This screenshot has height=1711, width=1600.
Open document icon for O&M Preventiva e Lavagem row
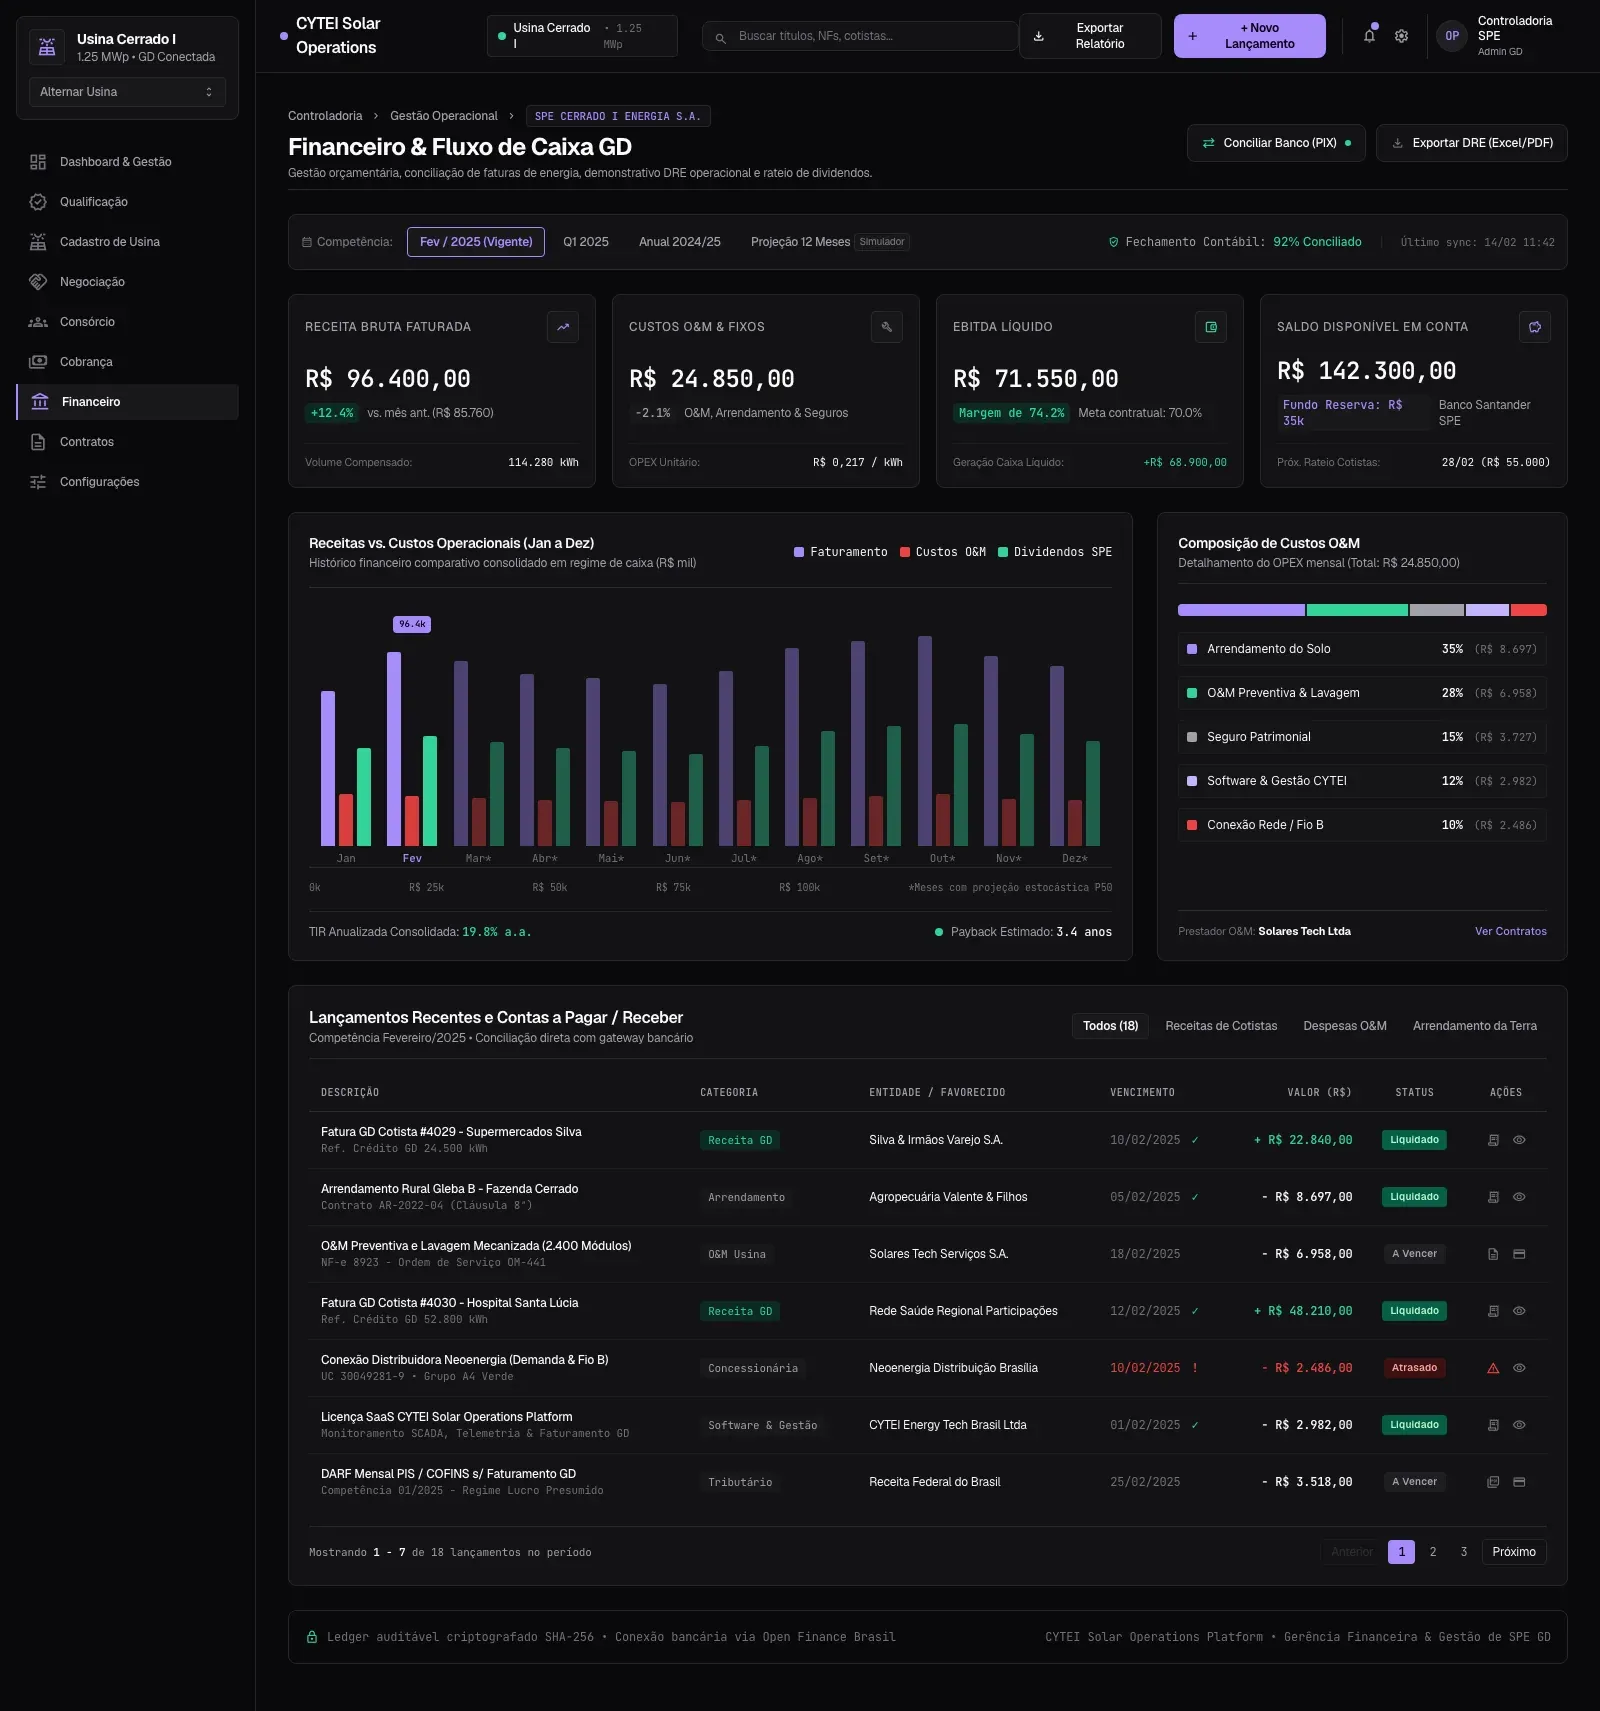1493,1254
